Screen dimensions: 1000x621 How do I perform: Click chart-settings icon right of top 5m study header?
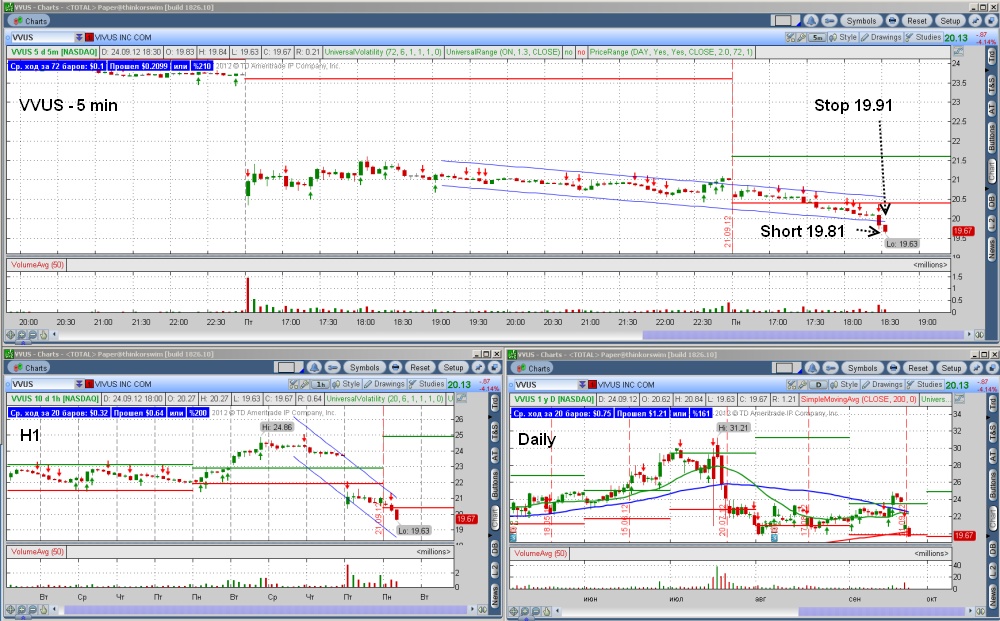959,52
